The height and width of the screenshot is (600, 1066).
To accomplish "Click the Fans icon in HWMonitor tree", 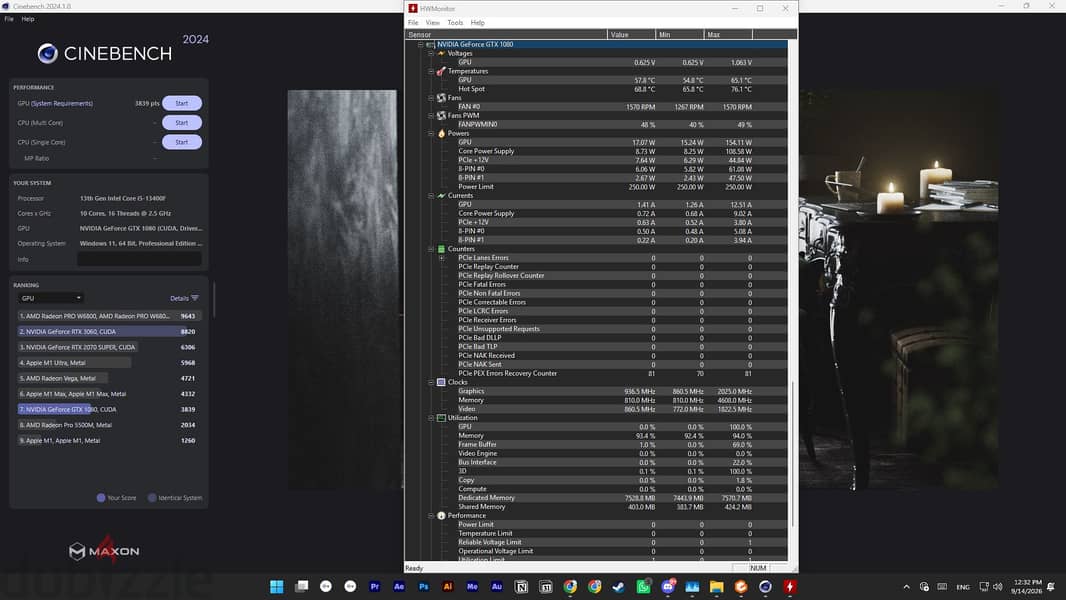I will pyautogui.click(x=441, y=98).
